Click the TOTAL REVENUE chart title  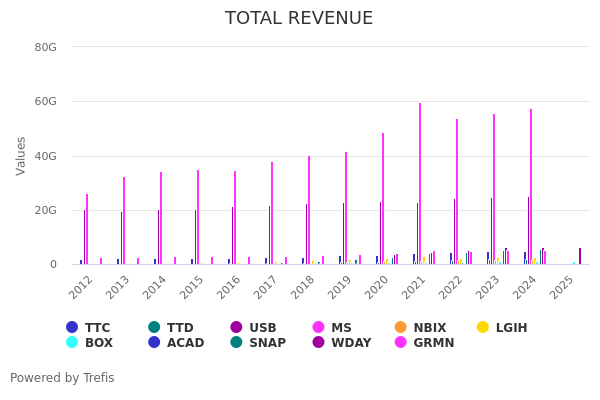[299, 18]
